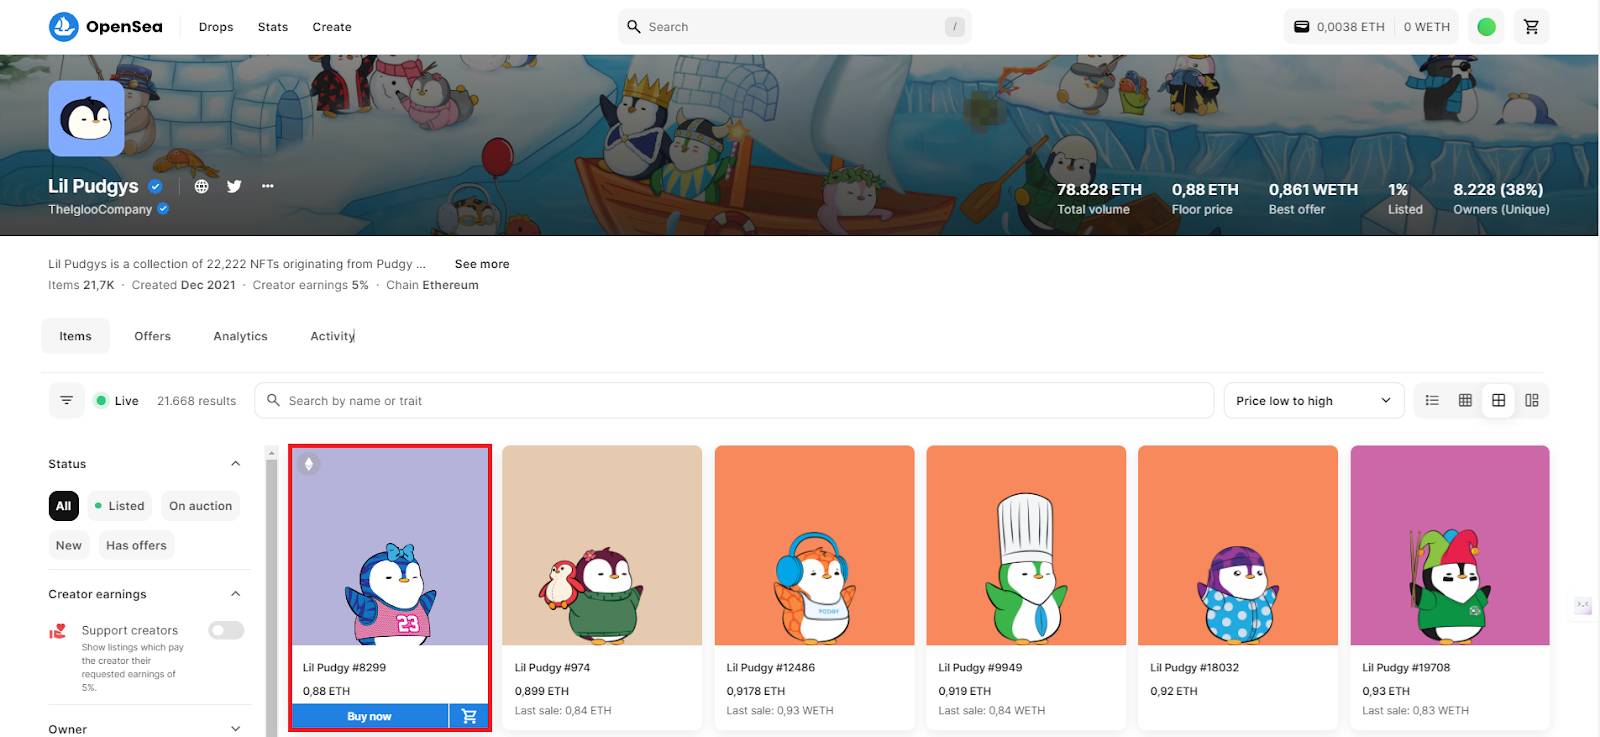Image resolution: width=1600 pixels, height=737 pixels.
Task: Switch to the Activity tab
Action: [x=332, y=336]
